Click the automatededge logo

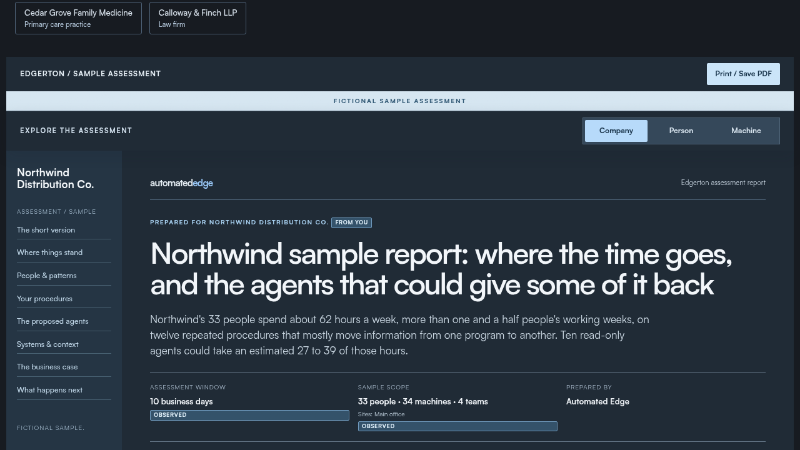[181, 183]
